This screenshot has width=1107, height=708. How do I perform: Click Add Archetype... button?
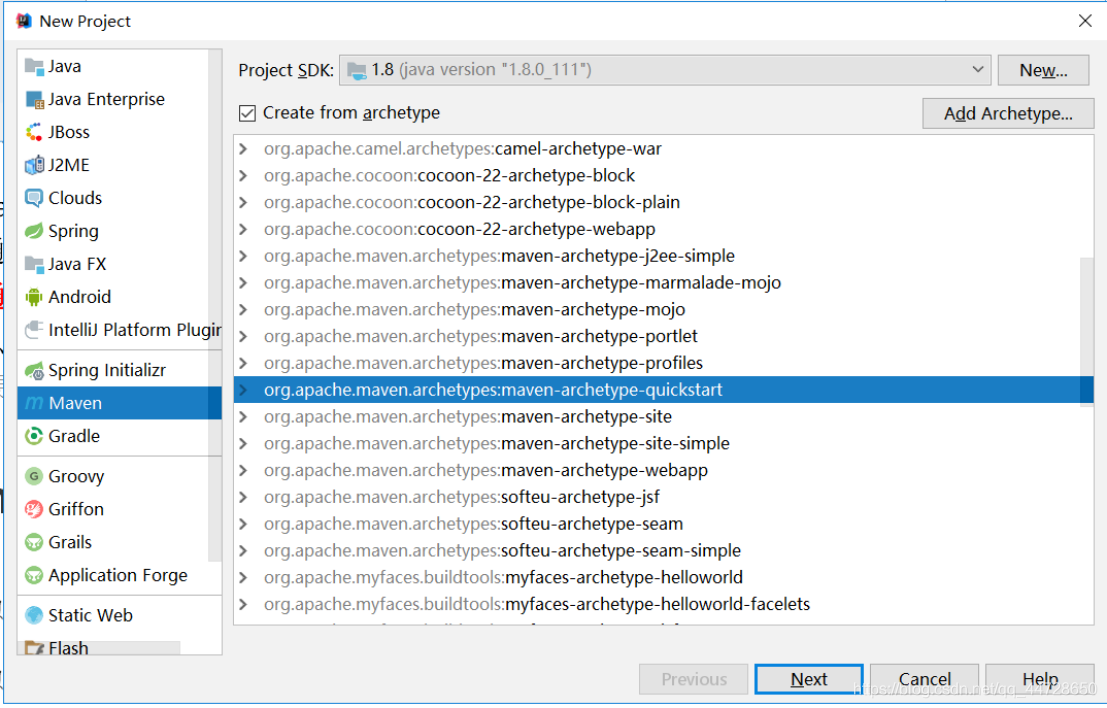pyautogui.click(x=1008, y=114)
